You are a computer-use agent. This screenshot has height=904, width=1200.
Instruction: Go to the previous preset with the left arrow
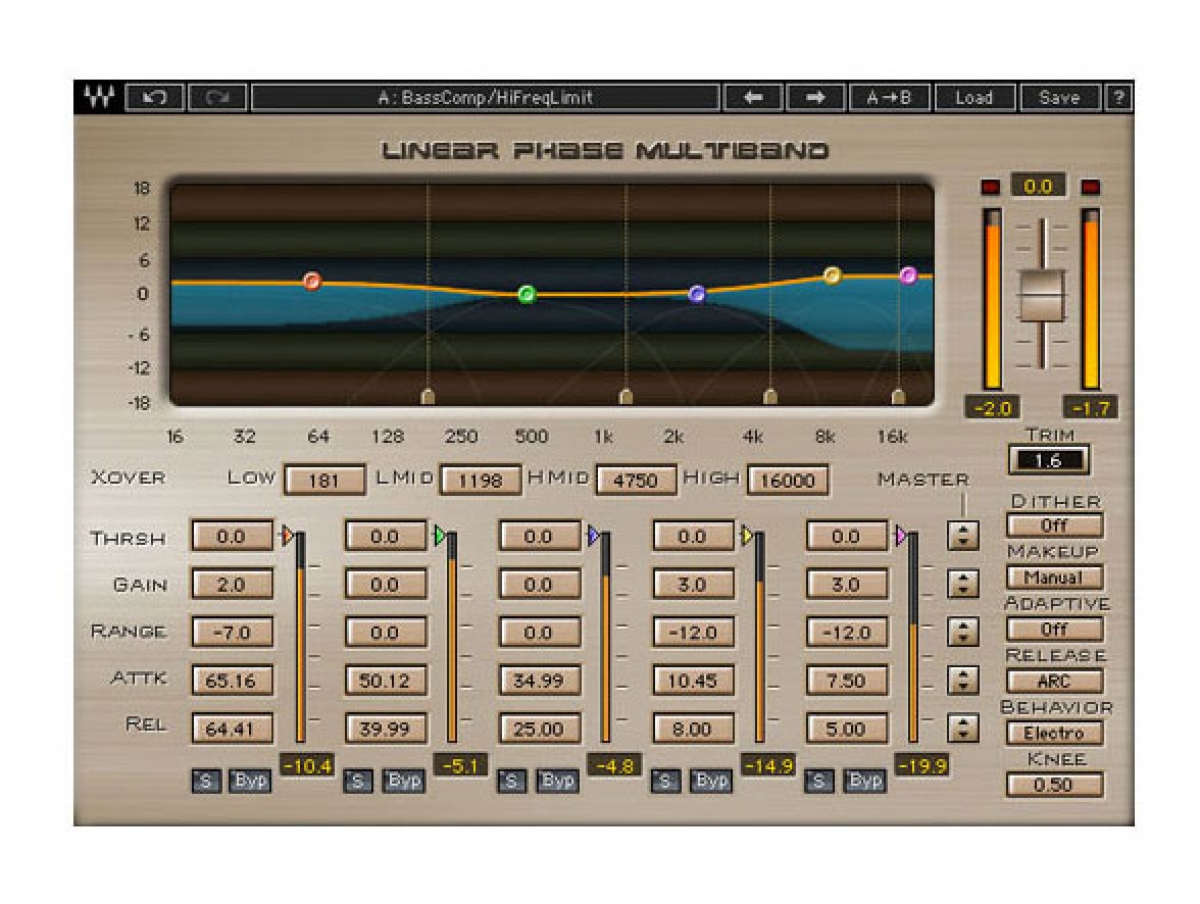[x=753, y=97]
